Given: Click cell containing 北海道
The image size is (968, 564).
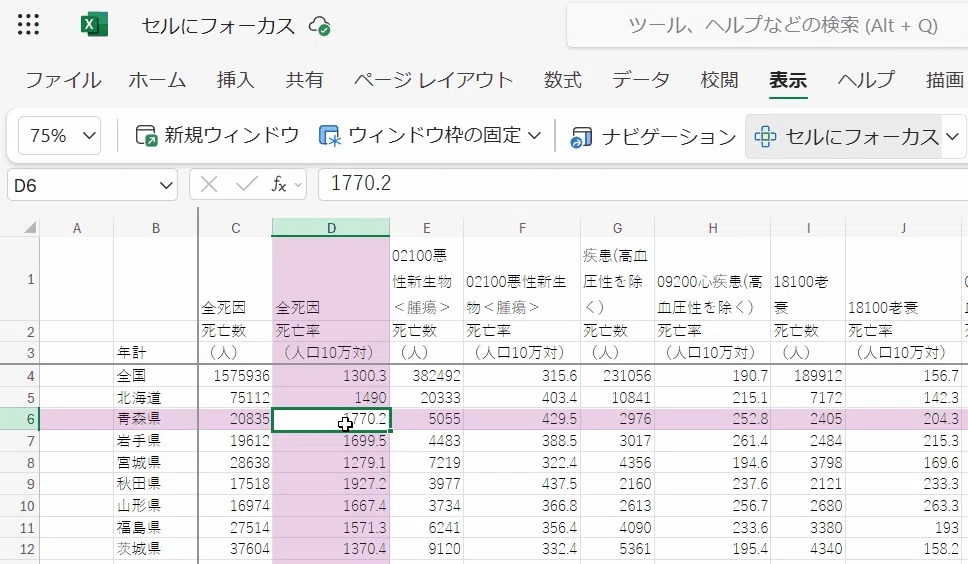Looking at the screenshot, I should point(156,397).
